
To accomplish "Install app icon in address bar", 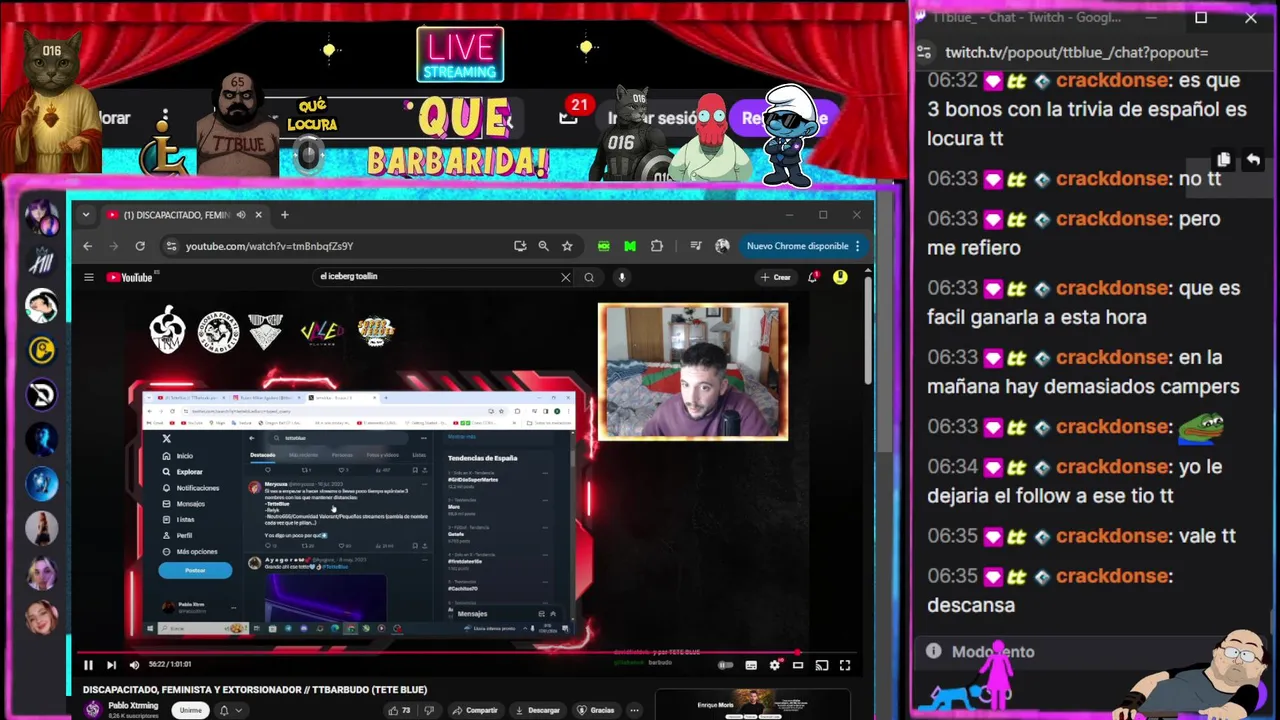I will 520,246.
